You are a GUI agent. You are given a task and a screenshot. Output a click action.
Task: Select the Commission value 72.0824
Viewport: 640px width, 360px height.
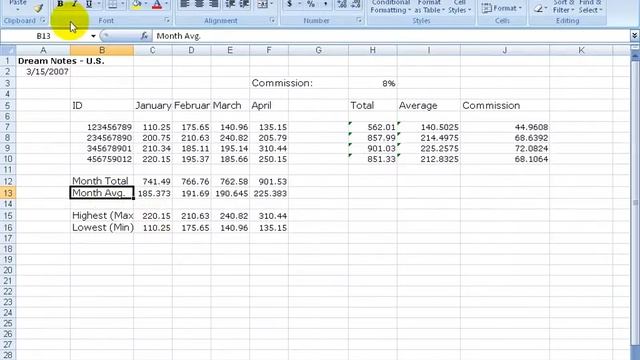point(505,148)
